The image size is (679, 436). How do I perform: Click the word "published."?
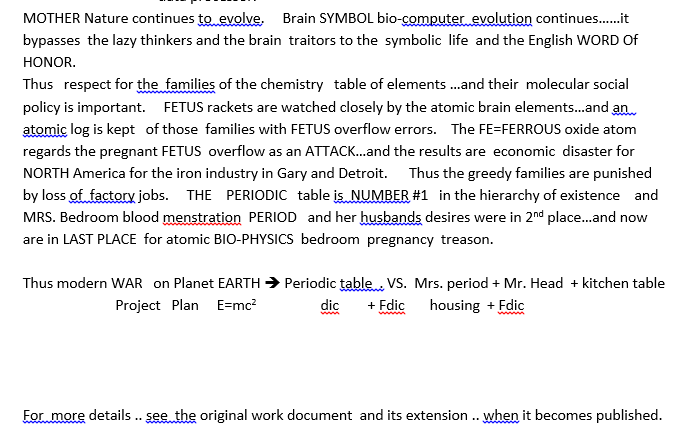point(629,416)
